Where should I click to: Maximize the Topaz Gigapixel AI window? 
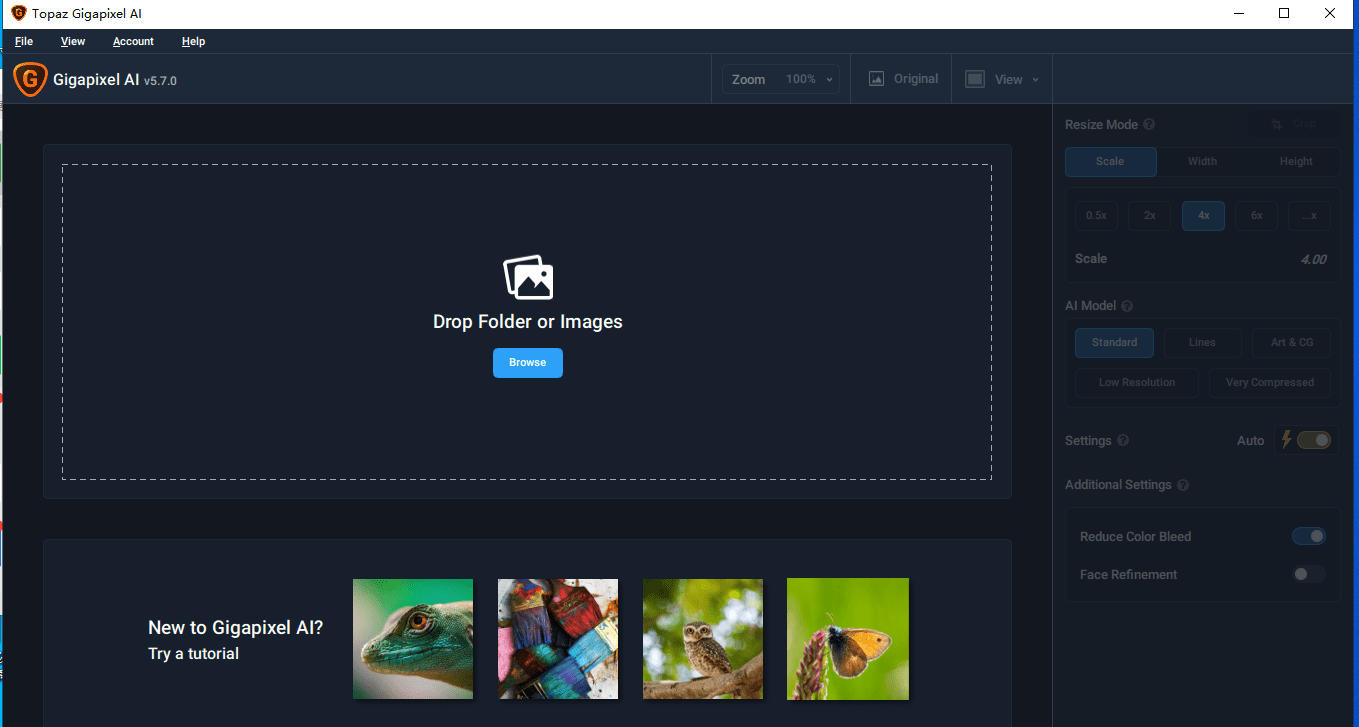(1284, 13)
